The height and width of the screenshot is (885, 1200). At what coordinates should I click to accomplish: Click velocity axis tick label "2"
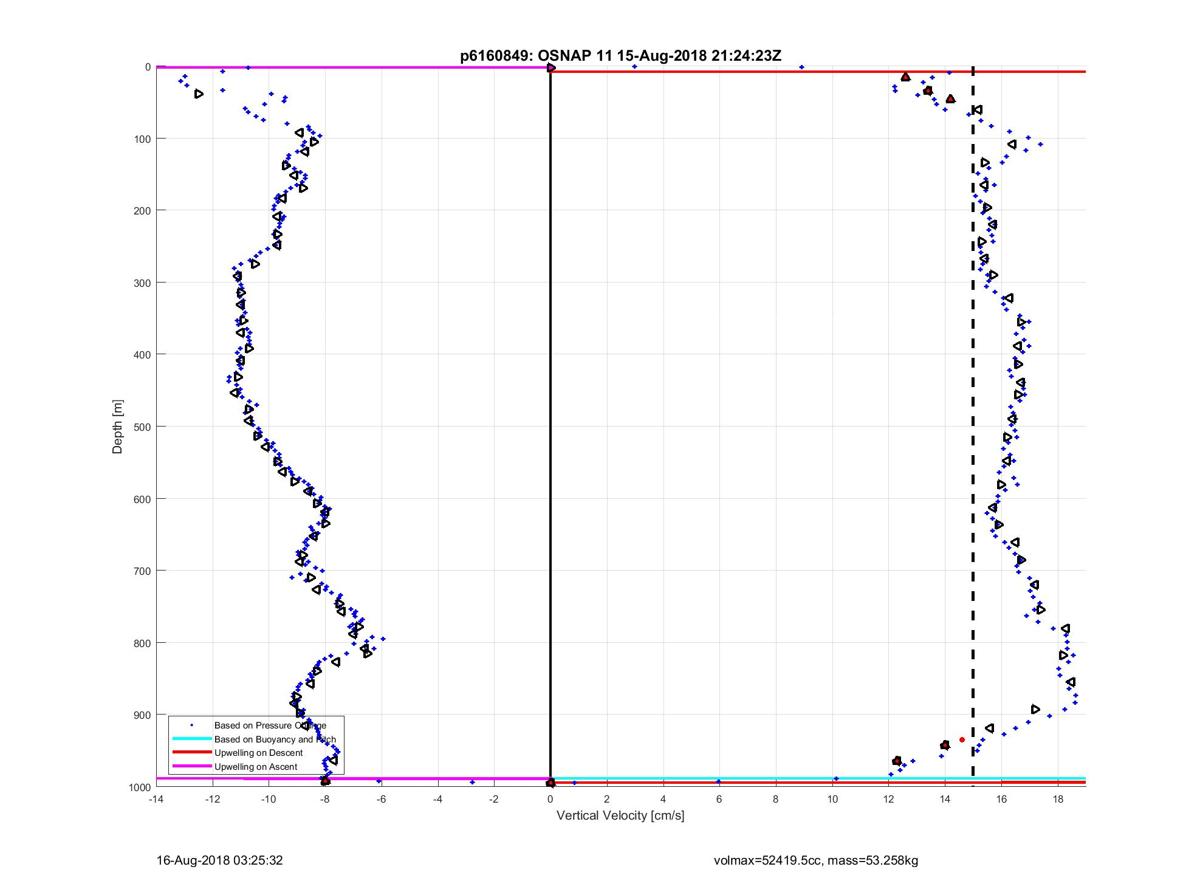tap(607, 799)
